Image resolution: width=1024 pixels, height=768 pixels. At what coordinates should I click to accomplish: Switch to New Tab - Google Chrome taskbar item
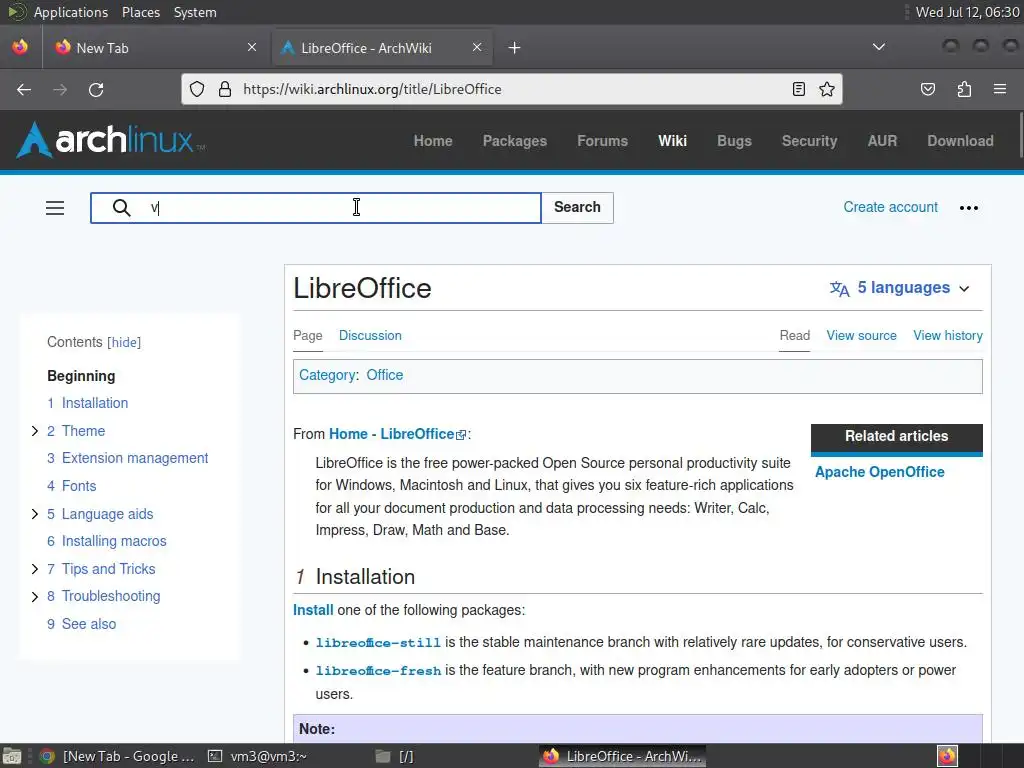118,756
